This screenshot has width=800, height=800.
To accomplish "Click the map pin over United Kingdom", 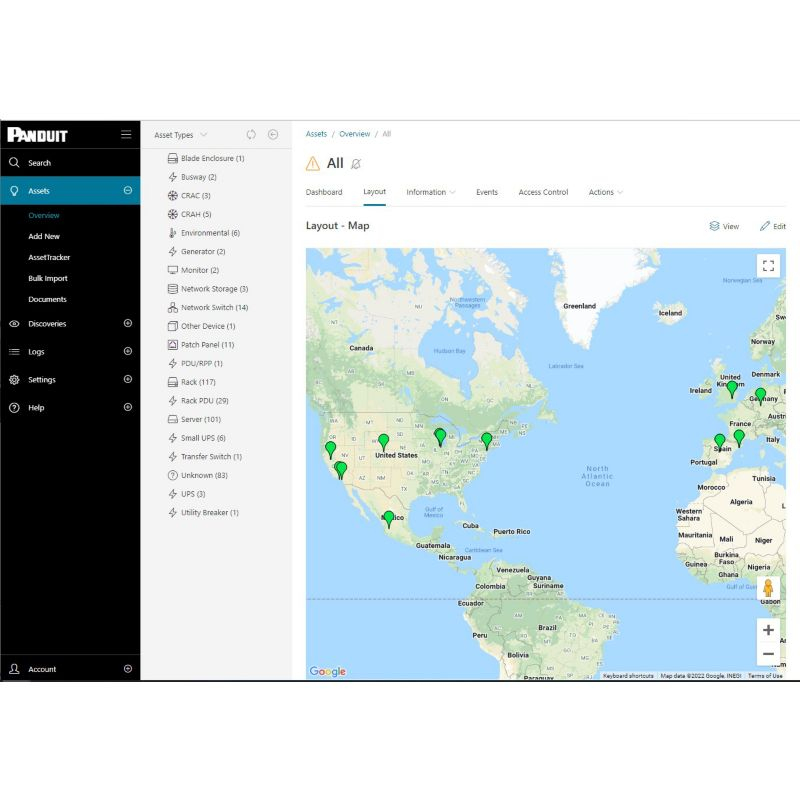I will click(x=732, y=389).
